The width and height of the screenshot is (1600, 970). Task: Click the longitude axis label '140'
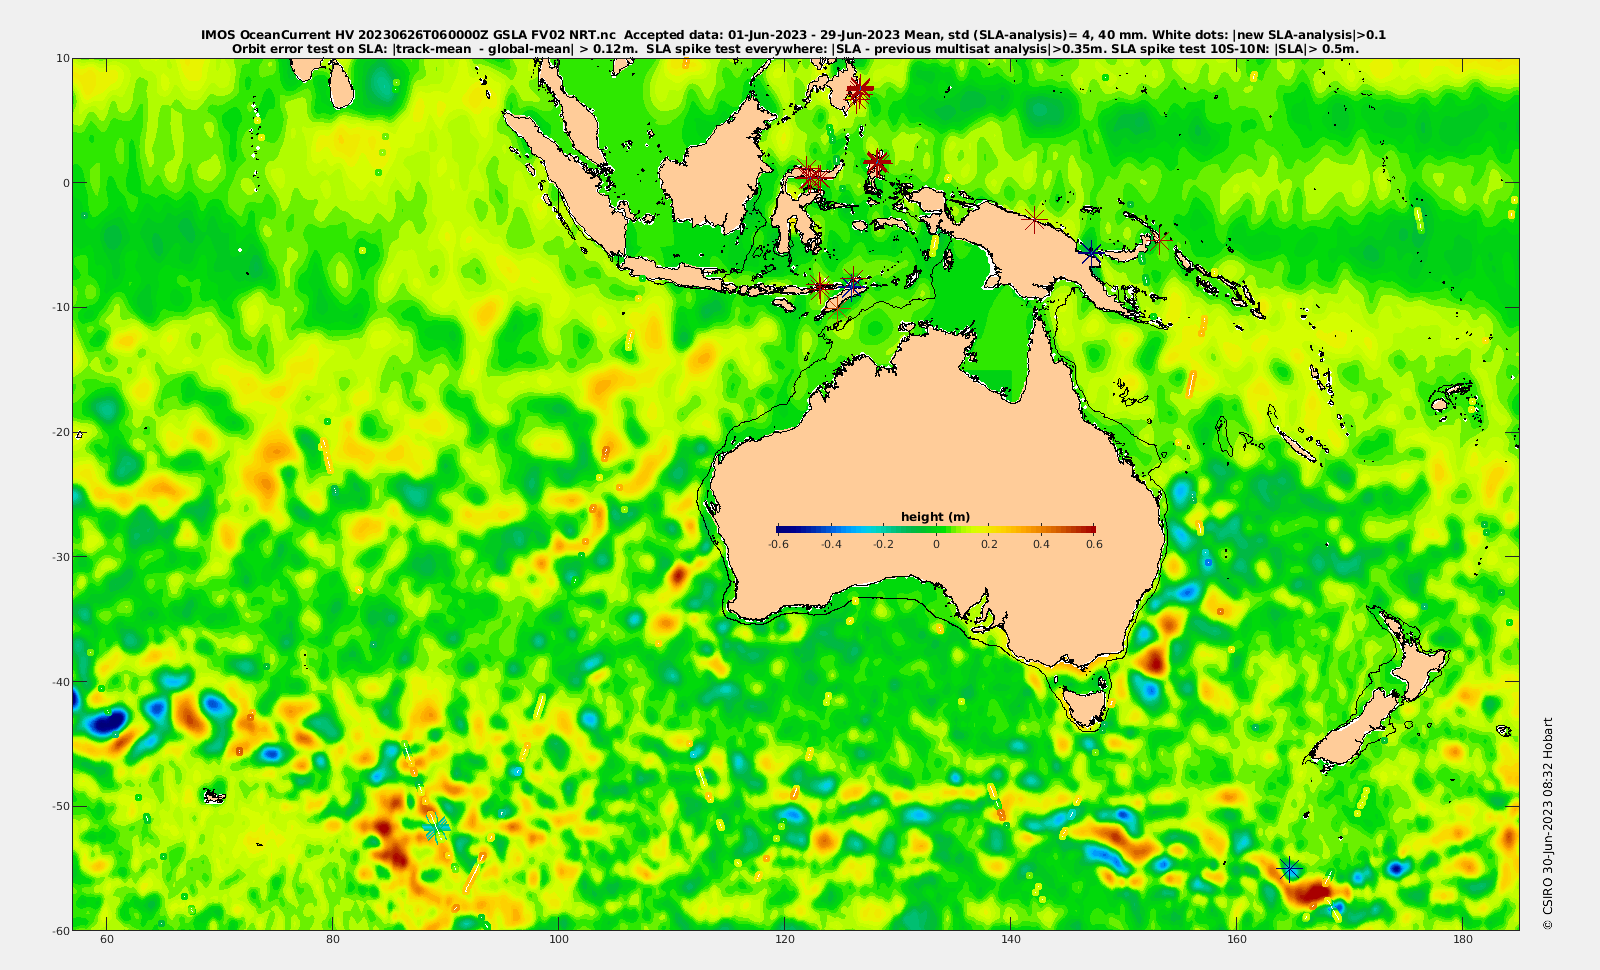(x=1011, y=940)
